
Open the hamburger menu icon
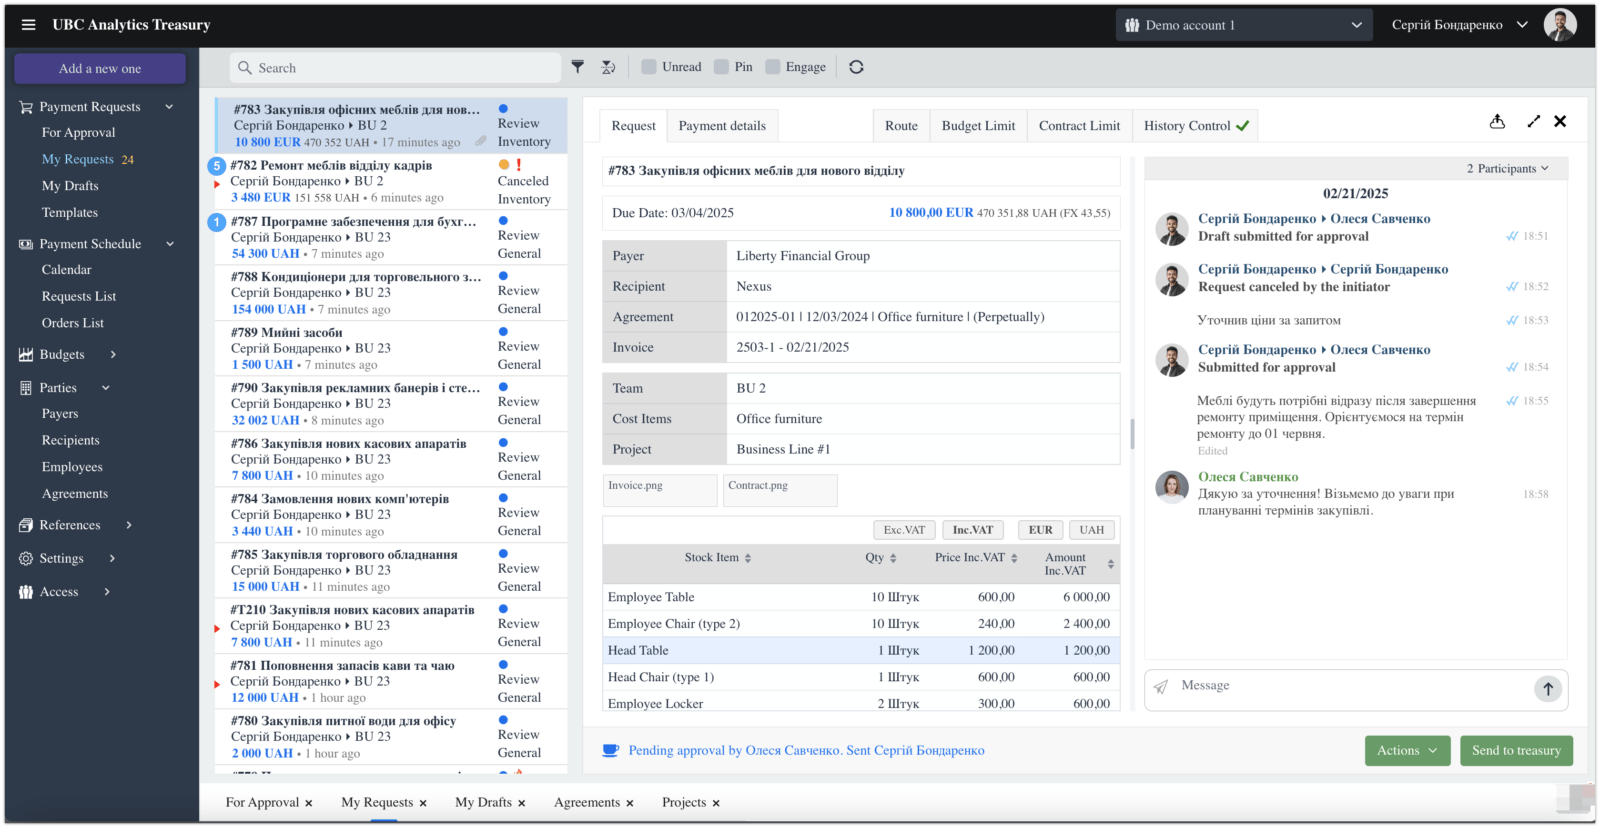28,25
